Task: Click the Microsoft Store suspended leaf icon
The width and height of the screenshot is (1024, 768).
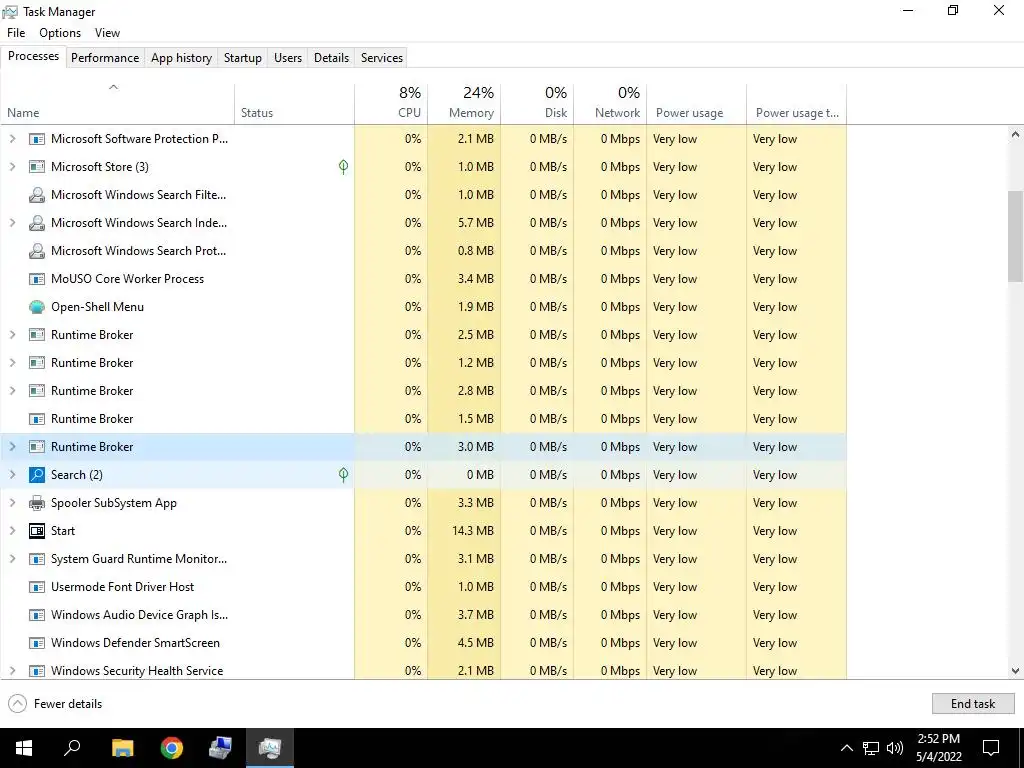Action: click(x=344, y=167)
